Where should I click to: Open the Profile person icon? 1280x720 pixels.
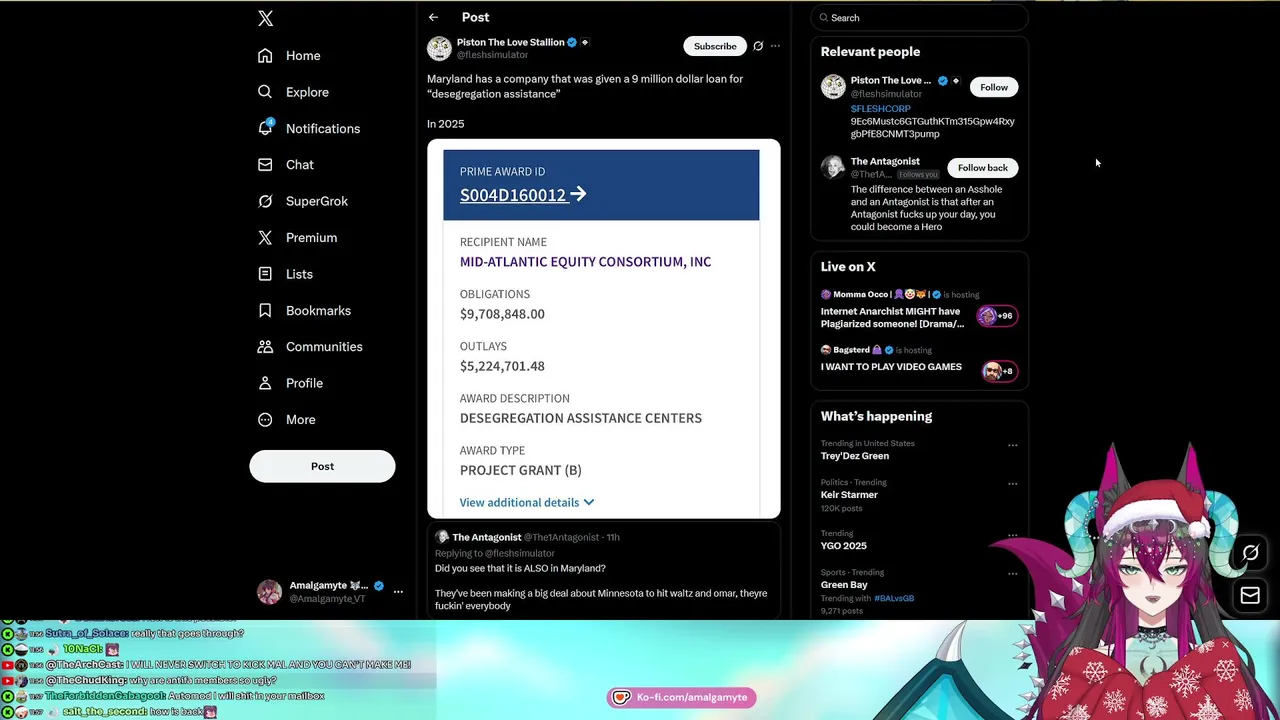coord(265,383)
